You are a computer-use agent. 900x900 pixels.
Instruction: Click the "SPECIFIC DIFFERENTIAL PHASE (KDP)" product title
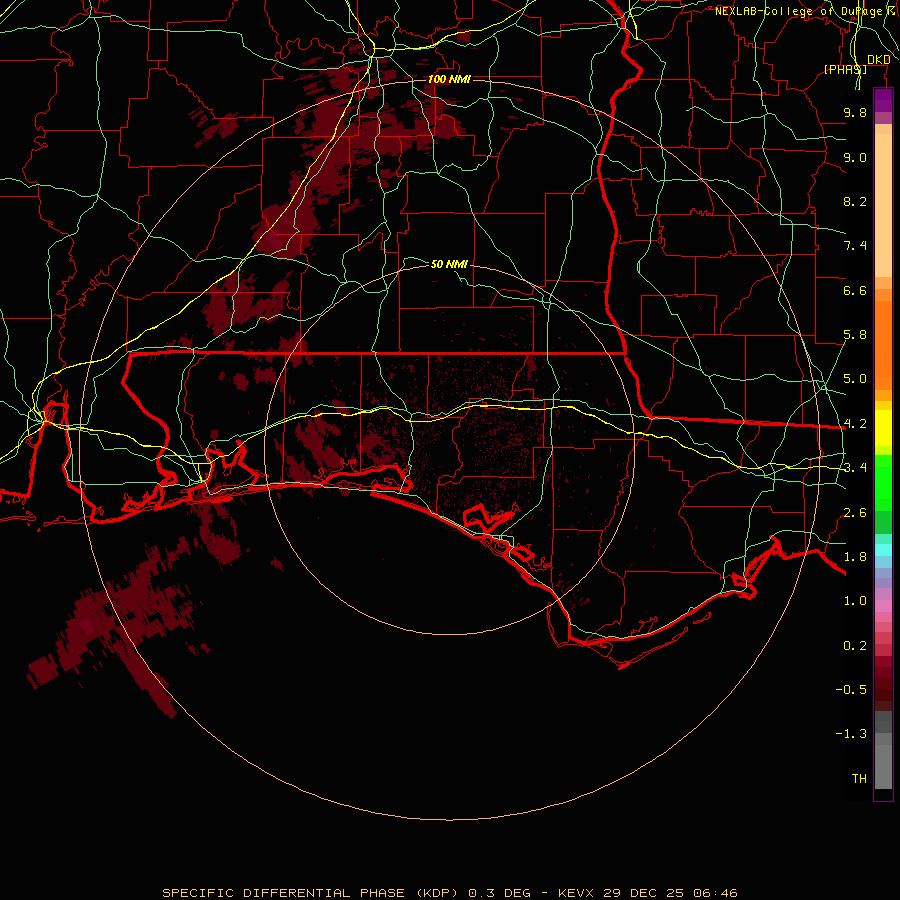pos(311,893)
